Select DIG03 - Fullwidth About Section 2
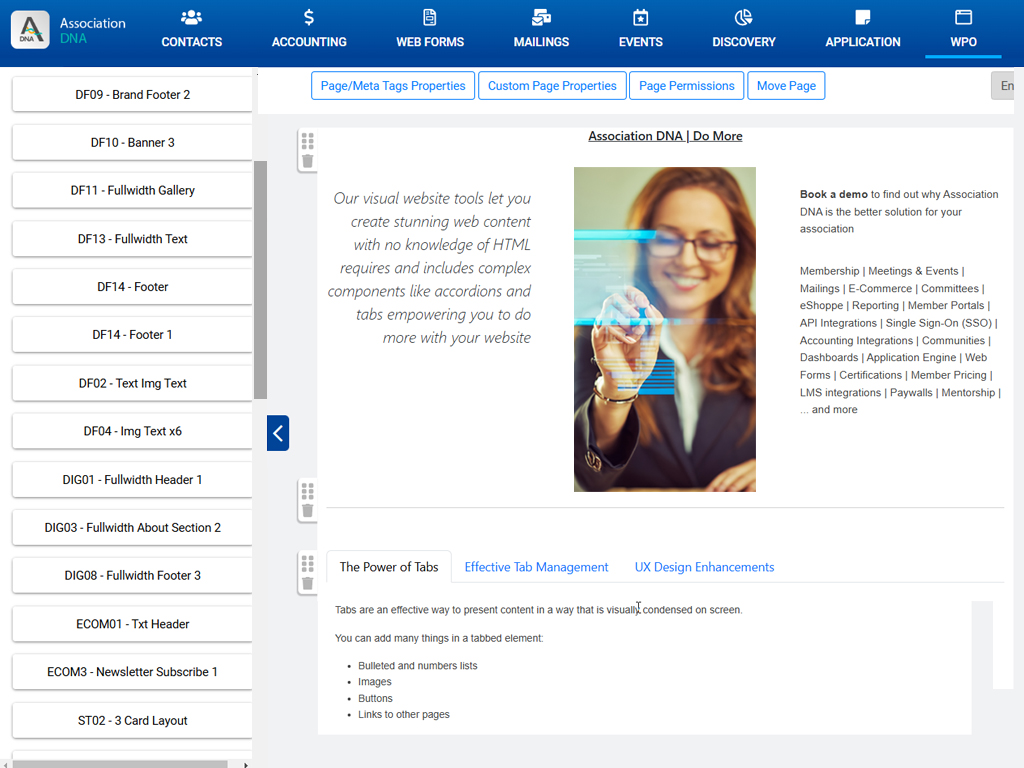Viewport: 1024px width, 768px height. click(133, 527)
